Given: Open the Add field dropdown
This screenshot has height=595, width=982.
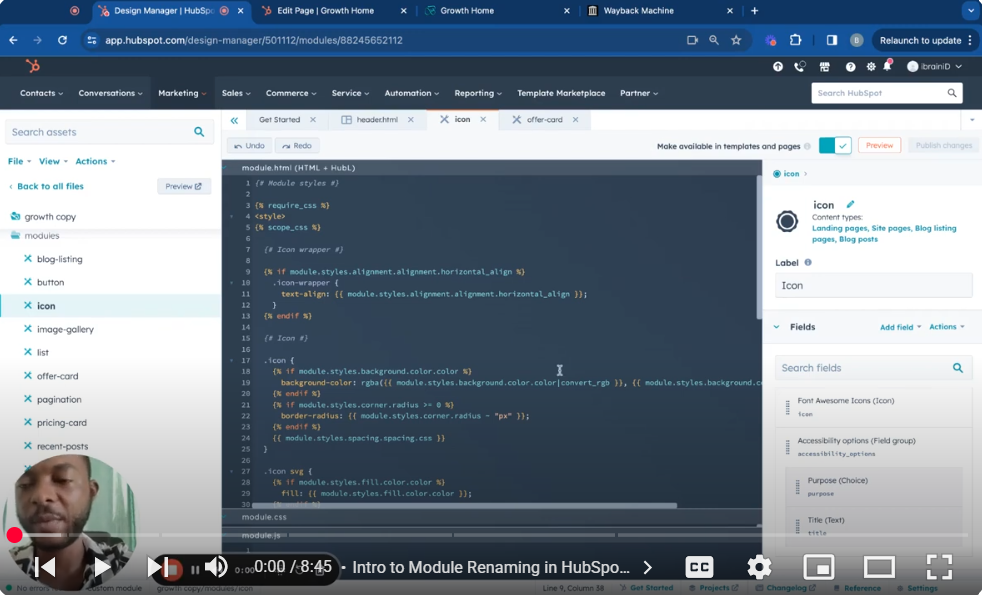Looking at the screenshot, I should coord(901,327).
